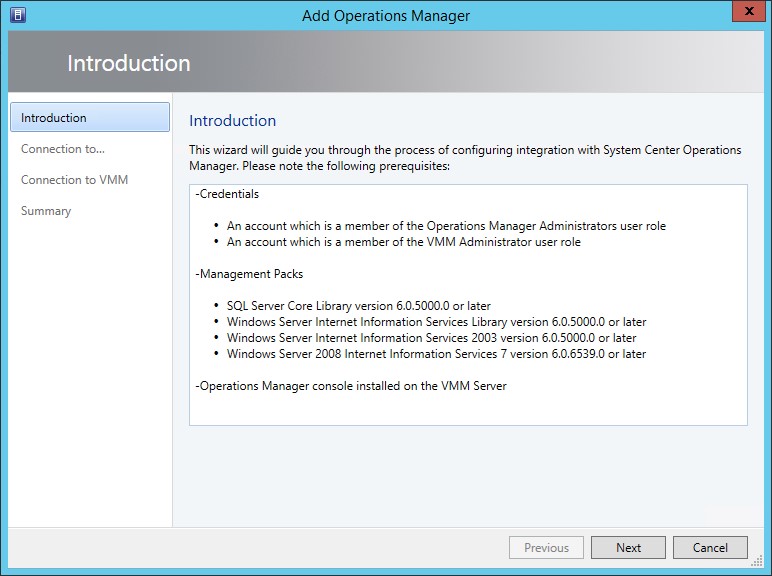Click the Internet Information Services Library version line
Screen dimensions: 772x576
pyautogui.click(x=436, y=322)
